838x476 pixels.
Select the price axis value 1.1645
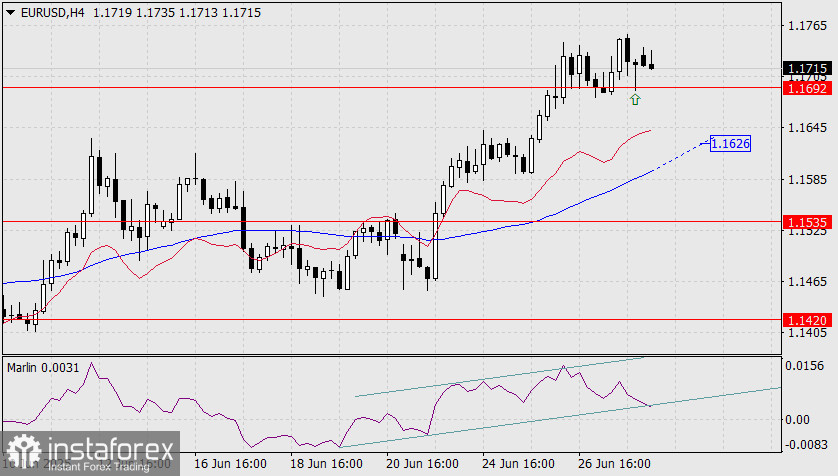pyautogui.click(x=807, y=128)
